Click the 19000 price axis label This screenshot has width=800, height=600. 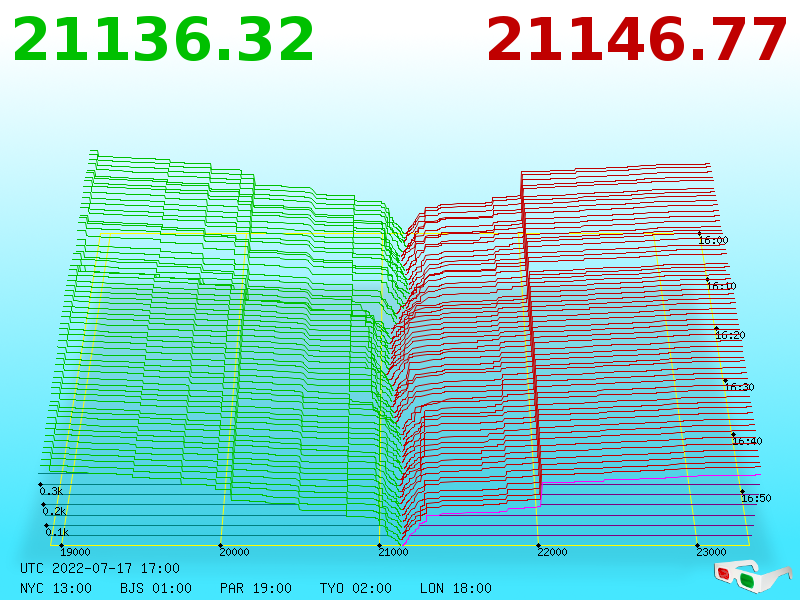(x=75, y=552)
